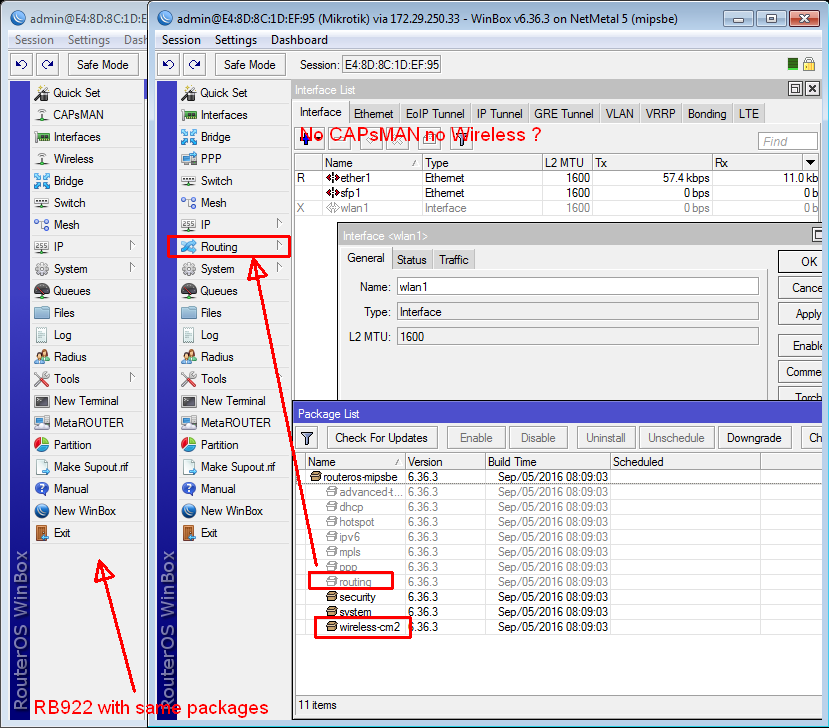
Task: Expand Routing submenu in right WinBox sidebar
Action: (279, 245)
